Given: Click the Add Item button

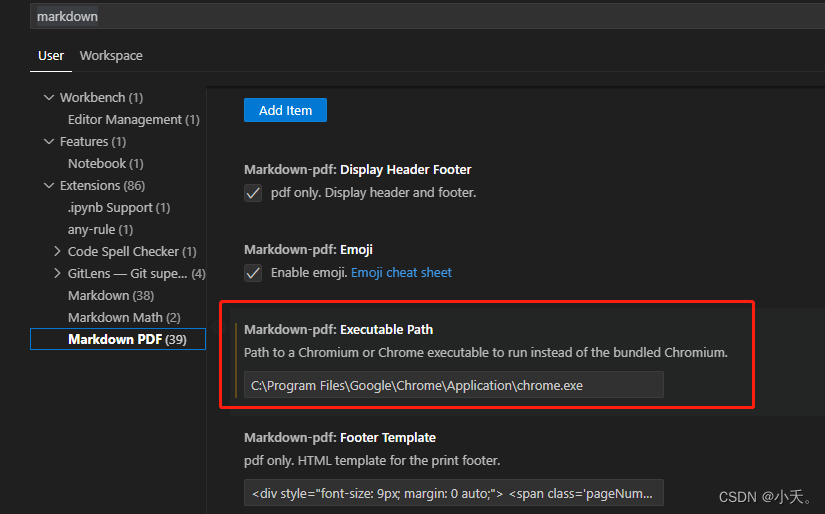Looking at the screenshot, I should (285, 110).
